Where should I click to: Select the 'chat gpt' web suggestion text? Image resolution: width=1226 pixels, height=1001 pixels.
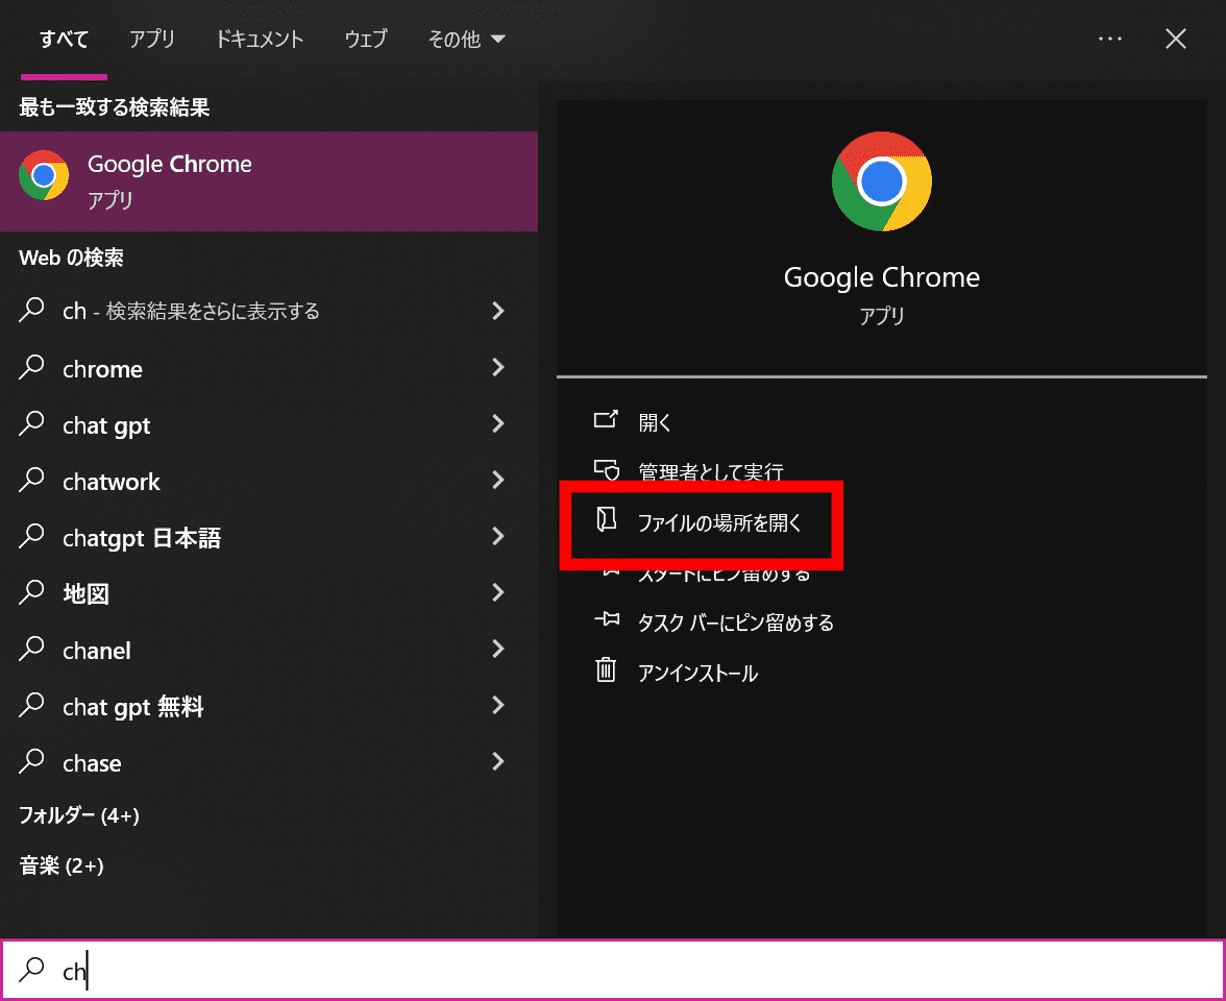pyautogui.click(x=106, y=426)
